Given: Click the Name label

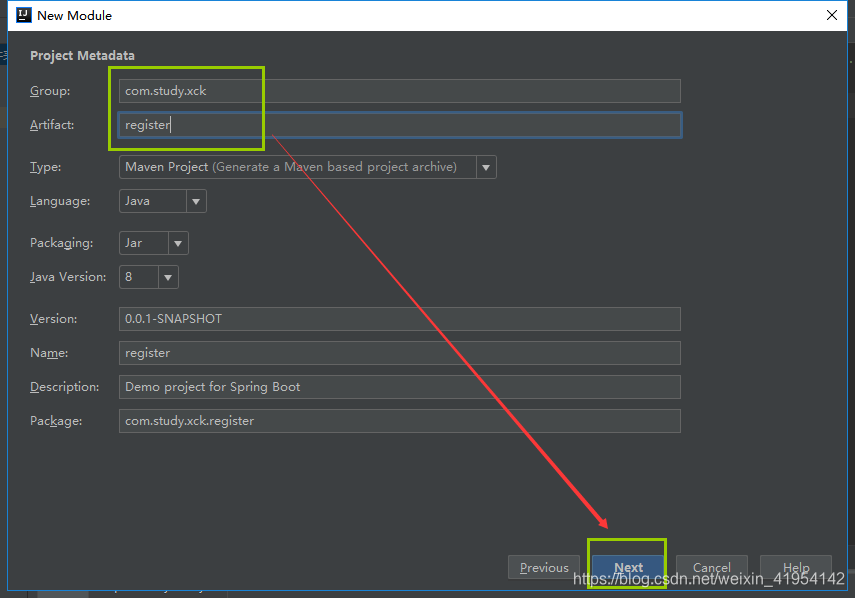Looking at the screenshot, I should click(x=49, y=353).
